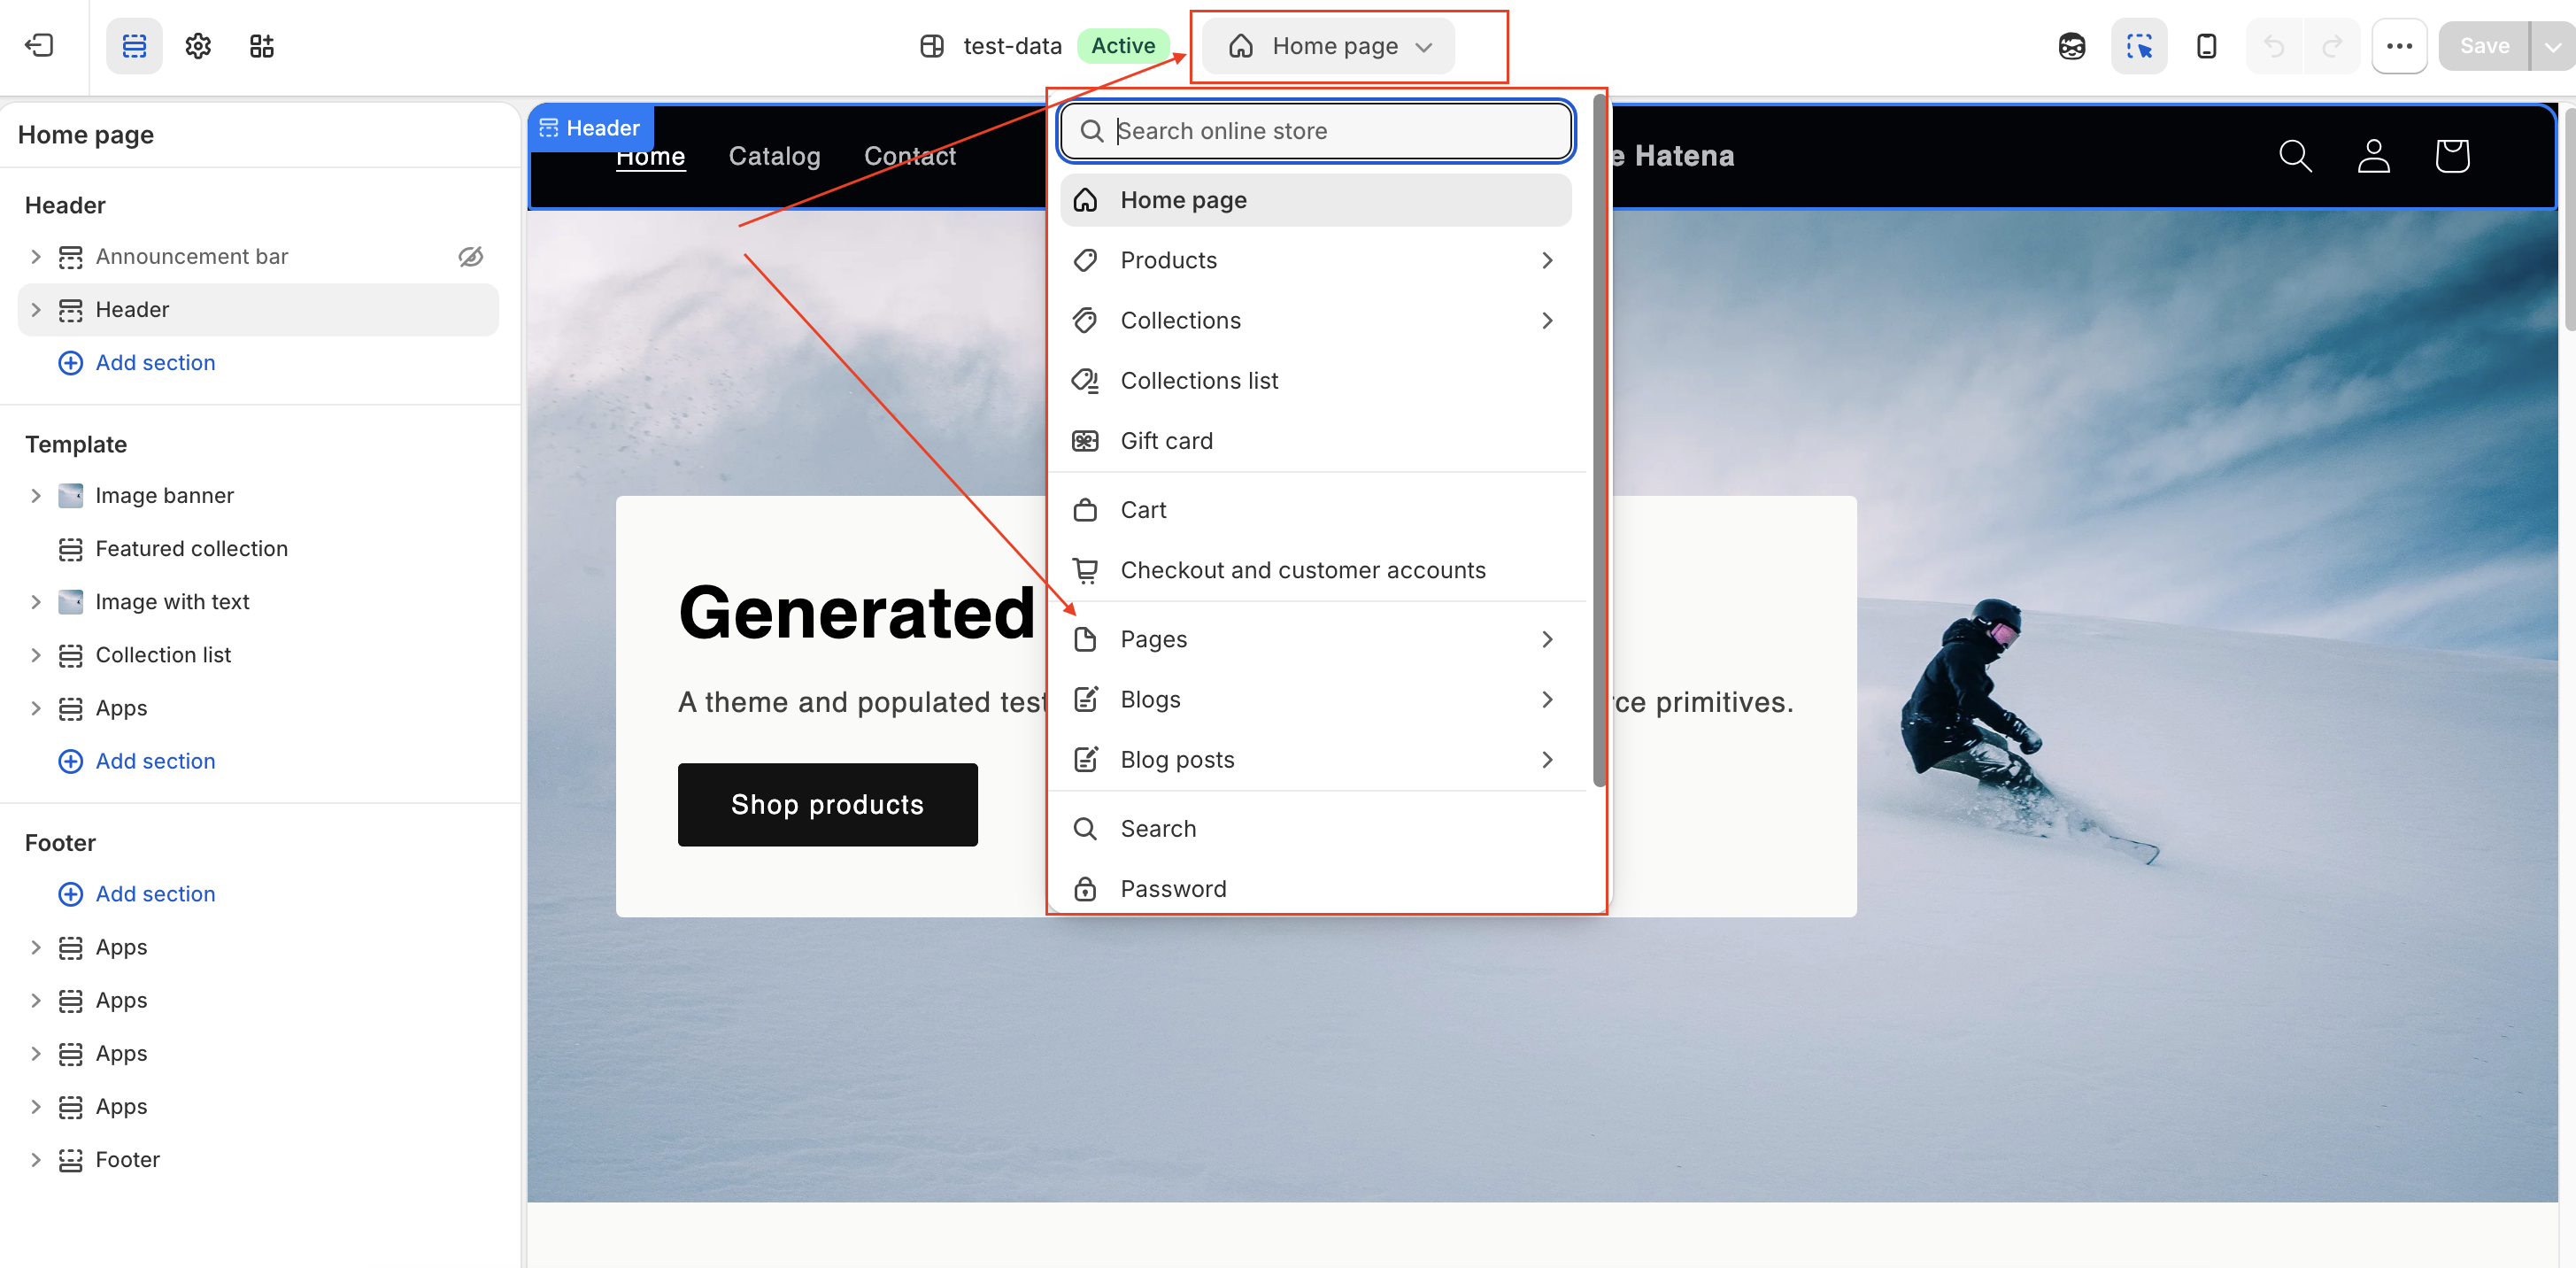
Task: Click the account icon in store header
Action: [x=2373, y=156]
